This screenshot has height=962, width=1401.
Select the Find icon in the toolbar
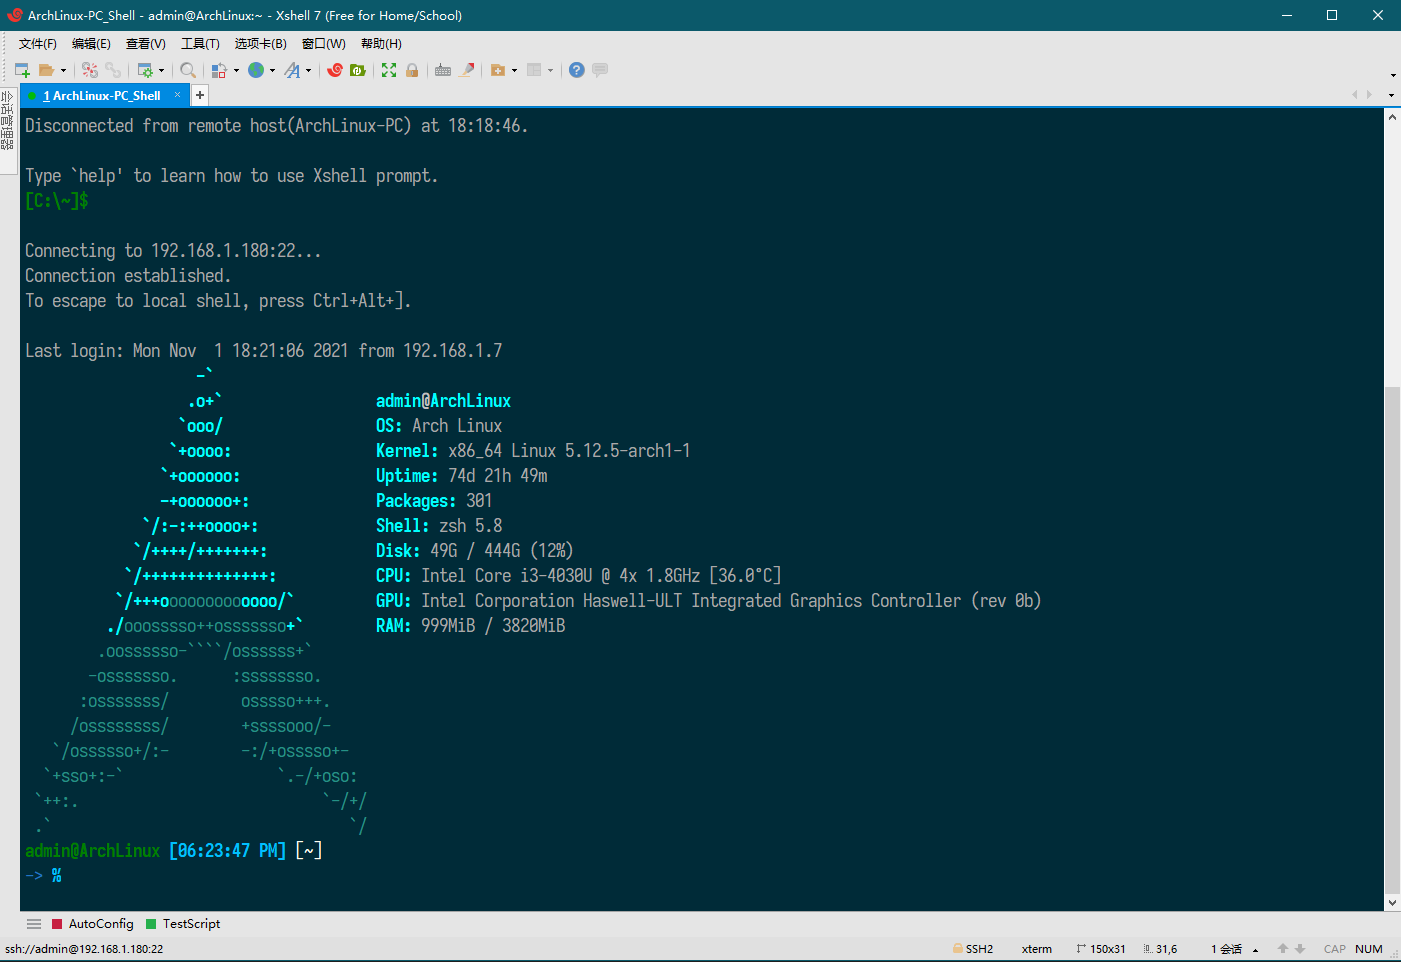188,70
